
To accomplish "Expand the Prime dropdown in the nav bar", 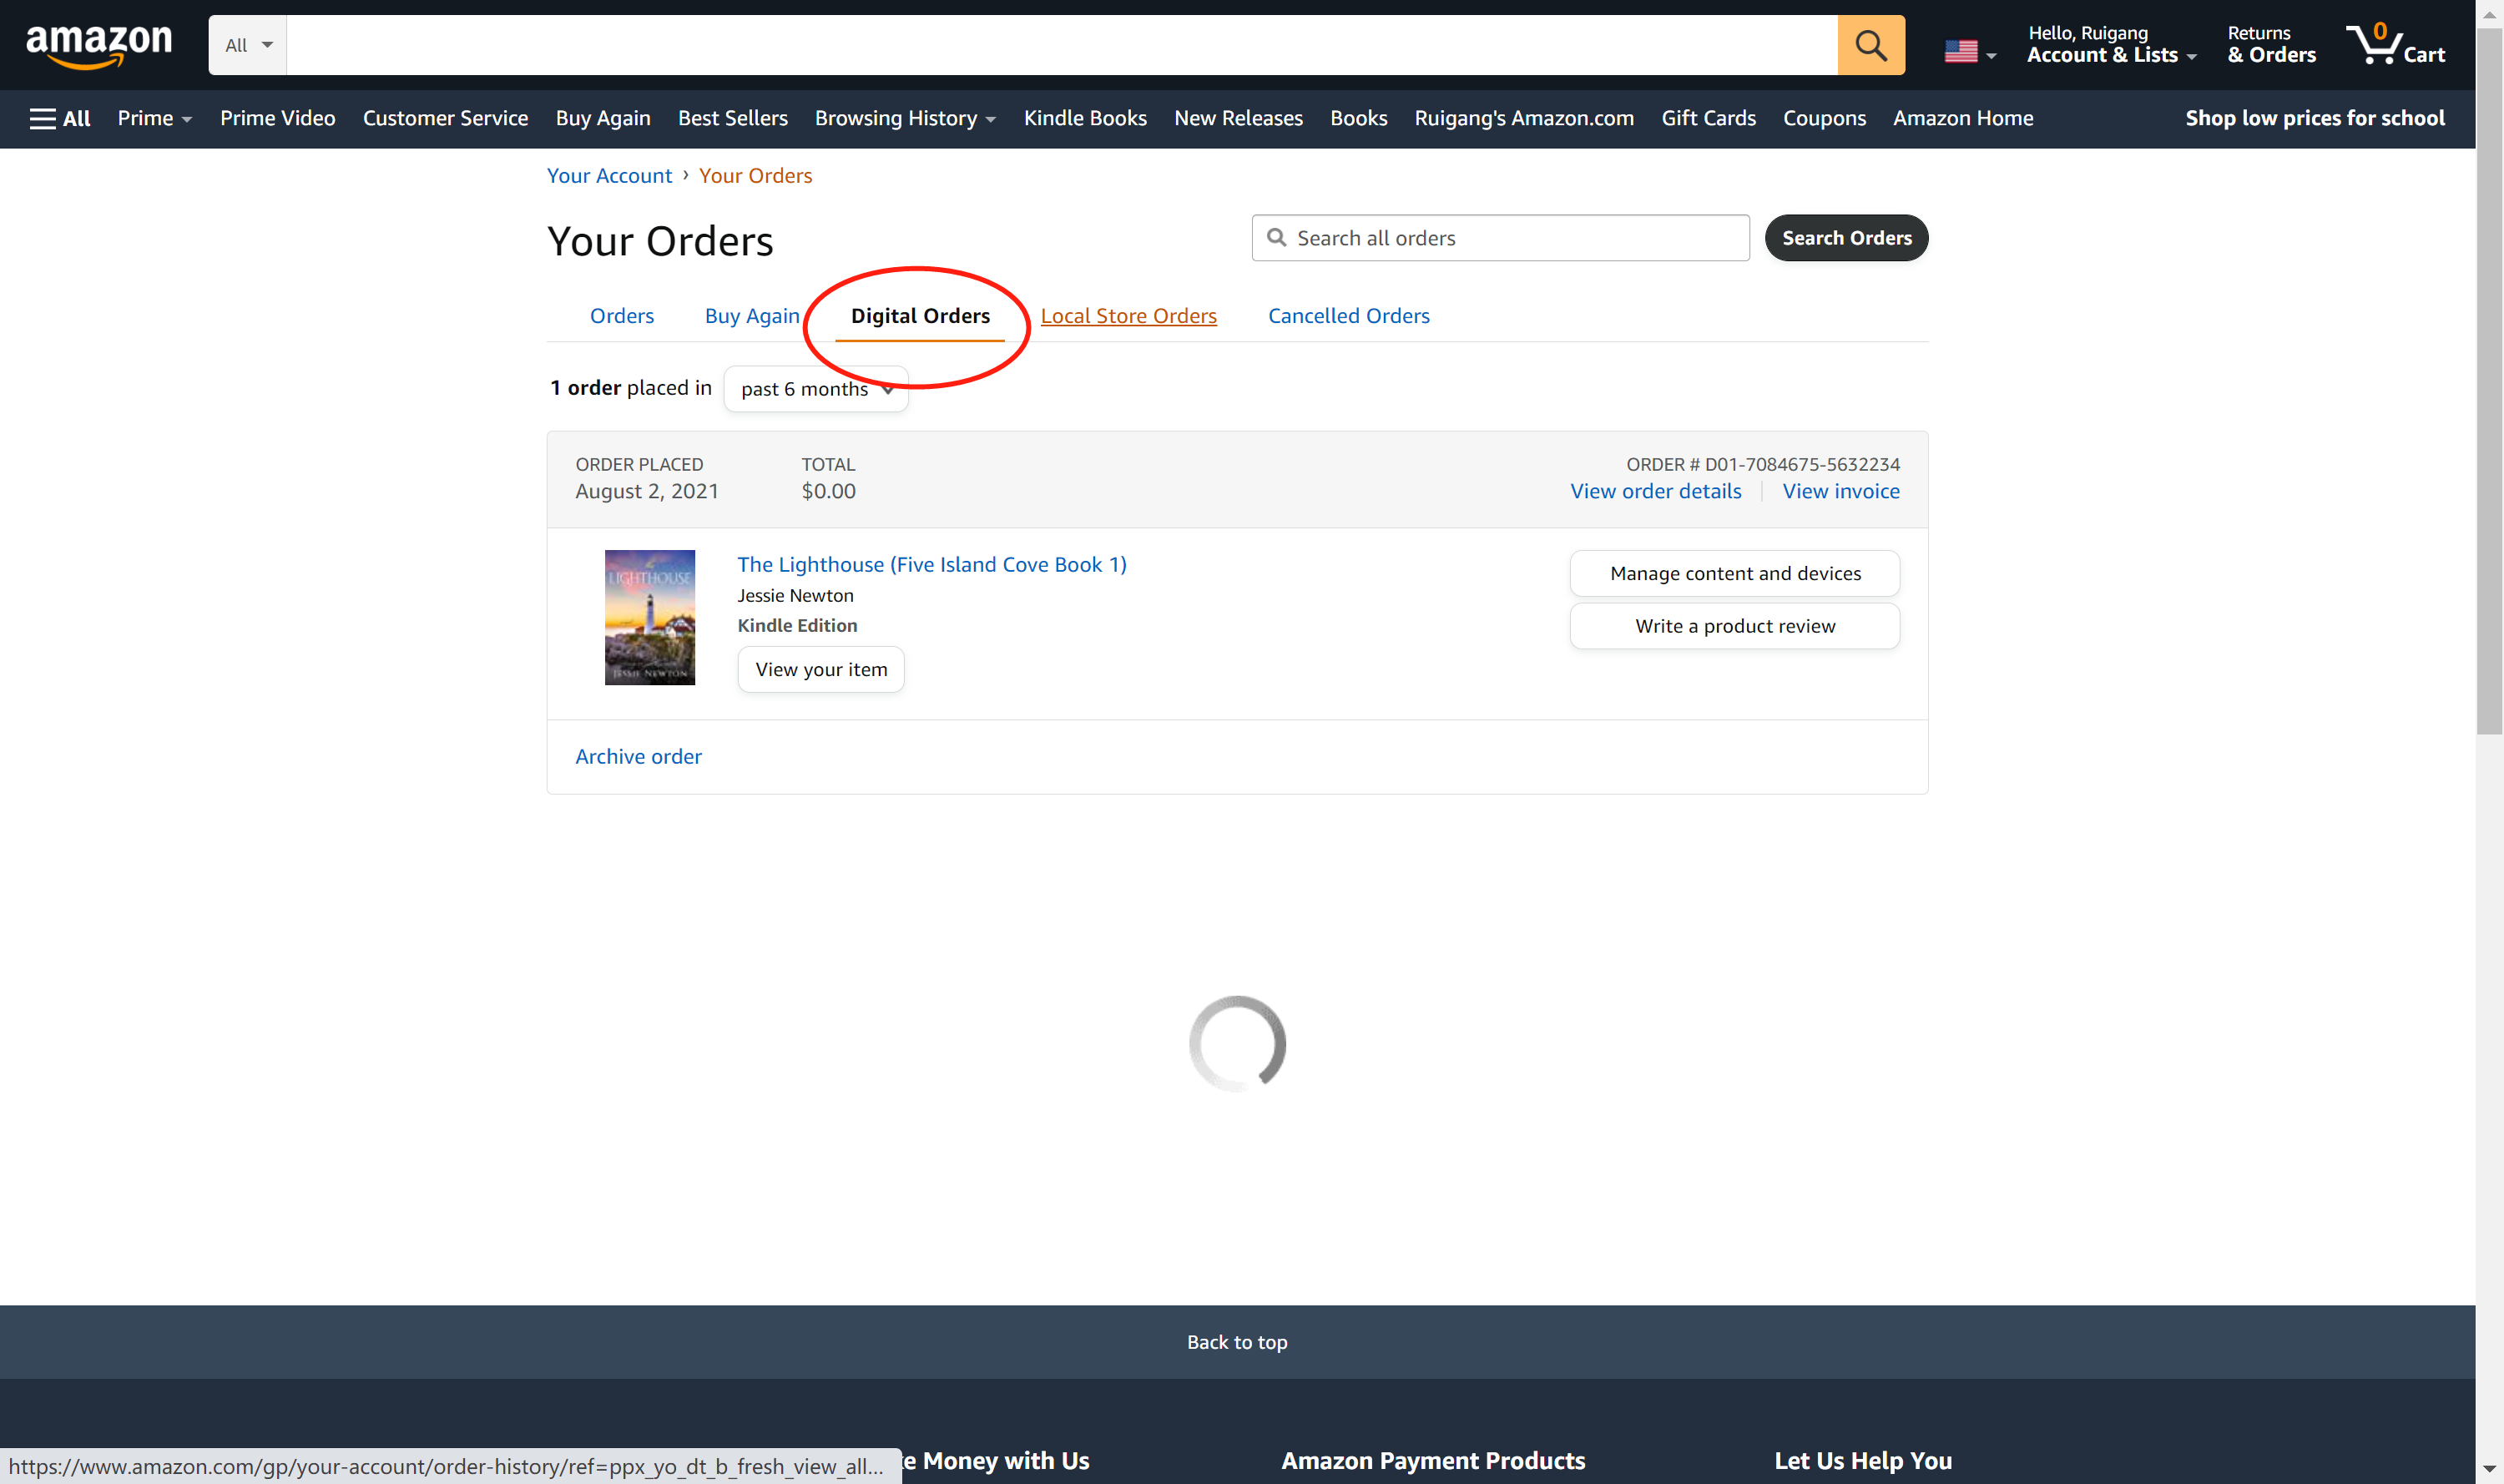I will pos(154,119).
